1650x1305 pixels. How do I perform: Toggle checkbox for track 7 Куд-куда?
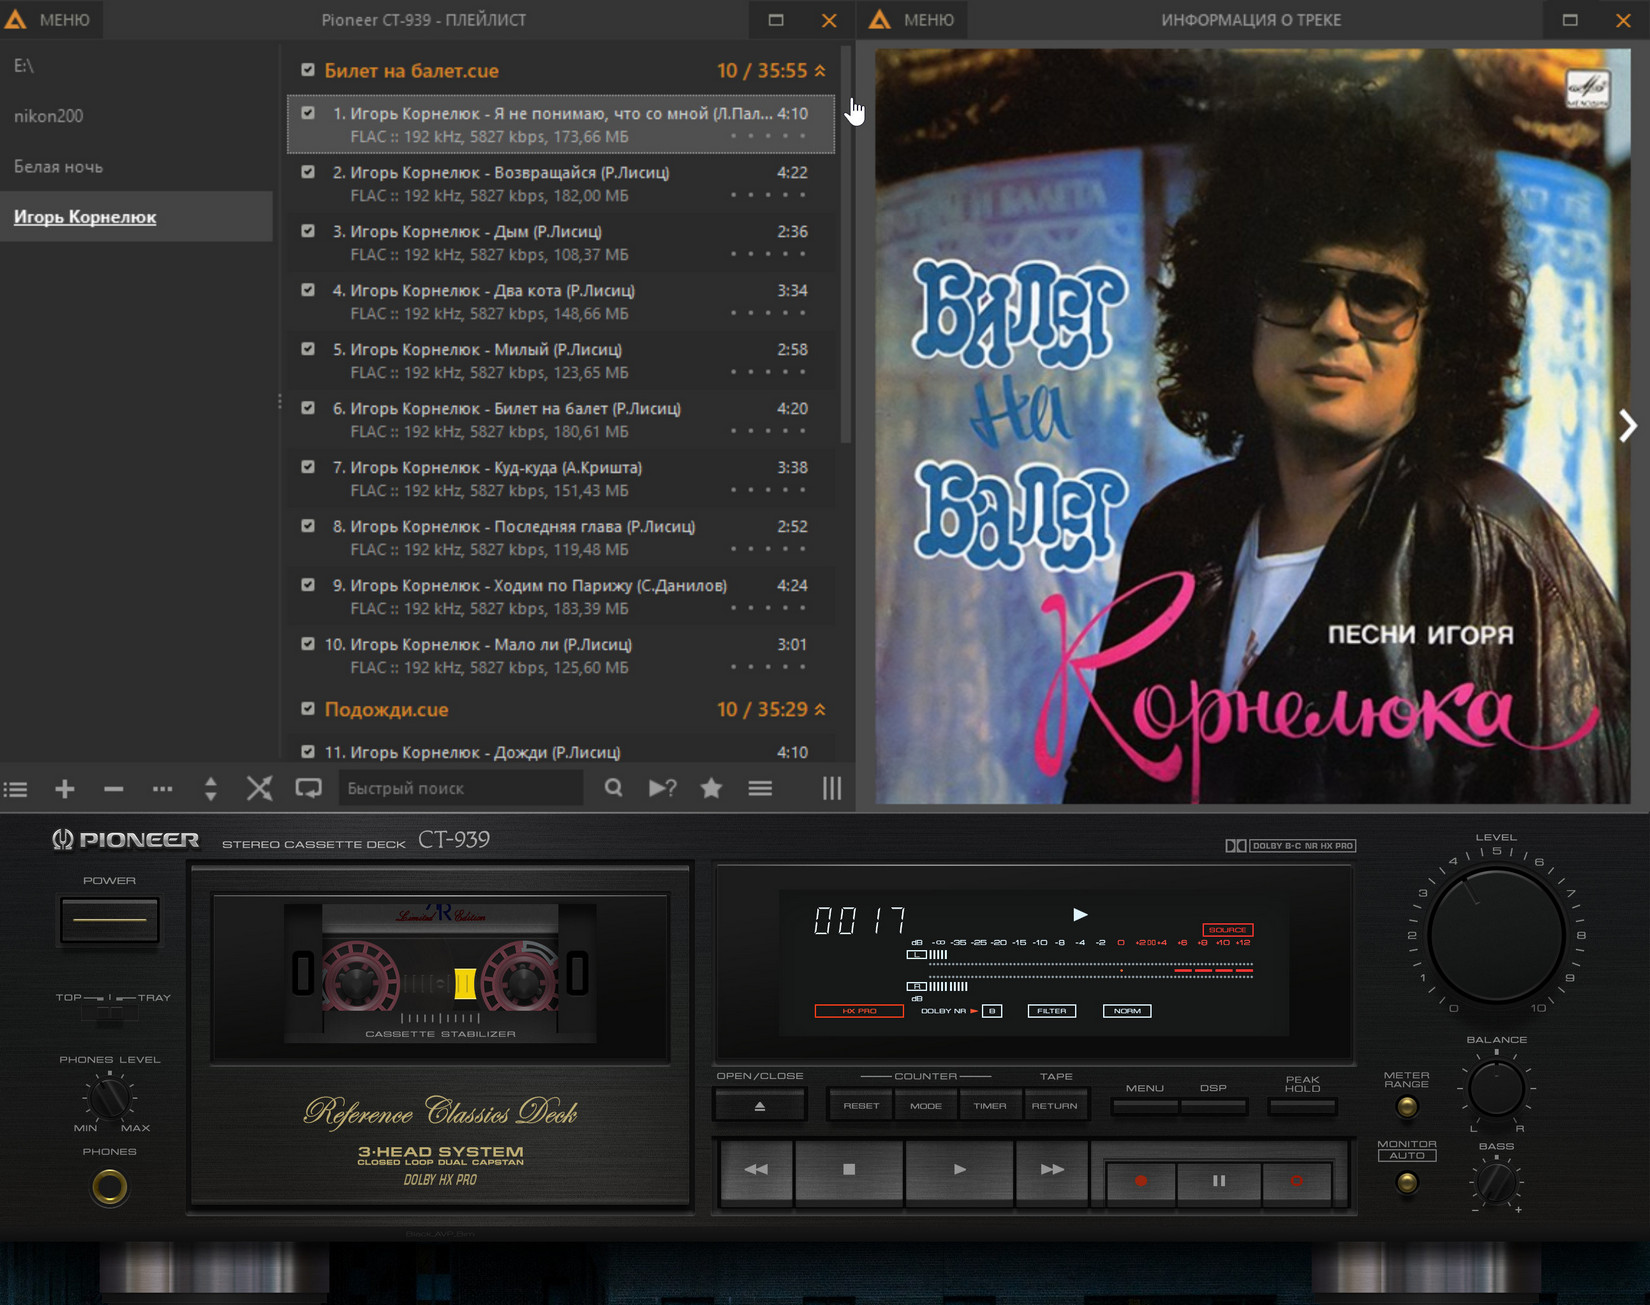click(x=308, y=467)
